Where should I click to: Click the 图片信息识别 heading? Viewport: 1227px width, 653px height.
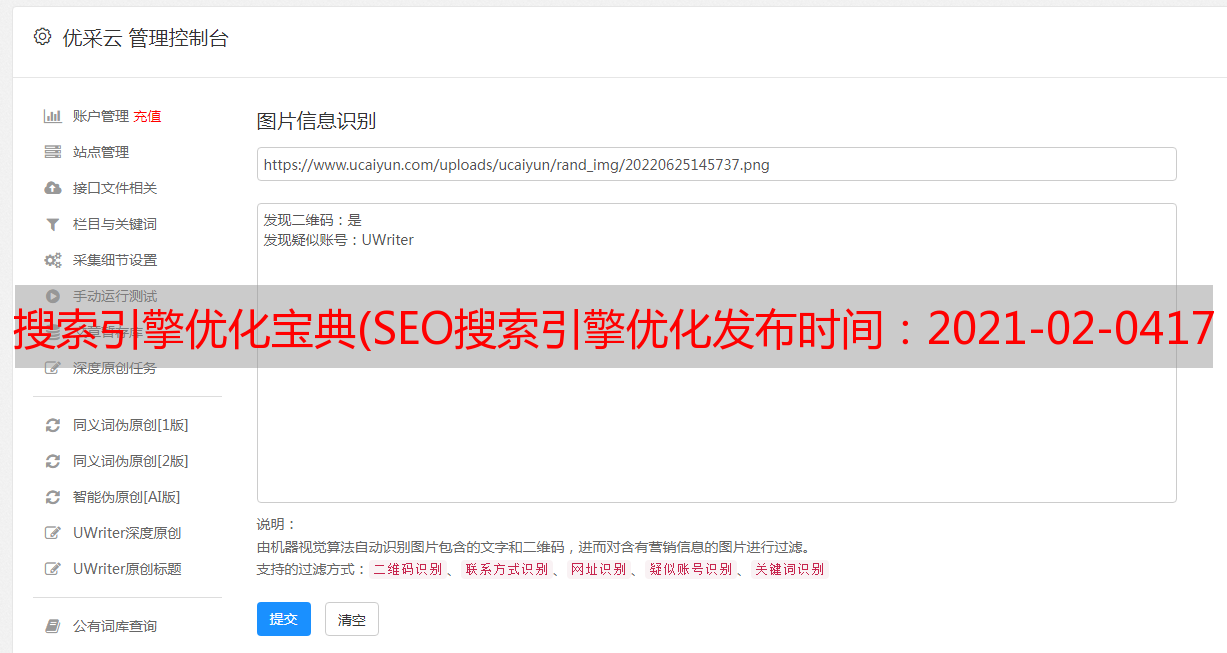316,121
